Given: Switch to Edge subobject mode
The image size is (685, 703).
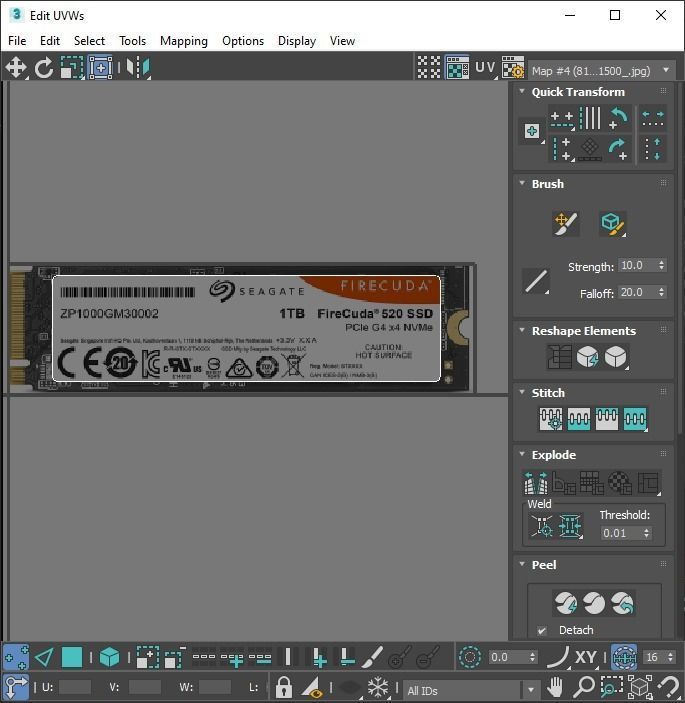Looking at the screenshot, I should click(x=44, y=657).
